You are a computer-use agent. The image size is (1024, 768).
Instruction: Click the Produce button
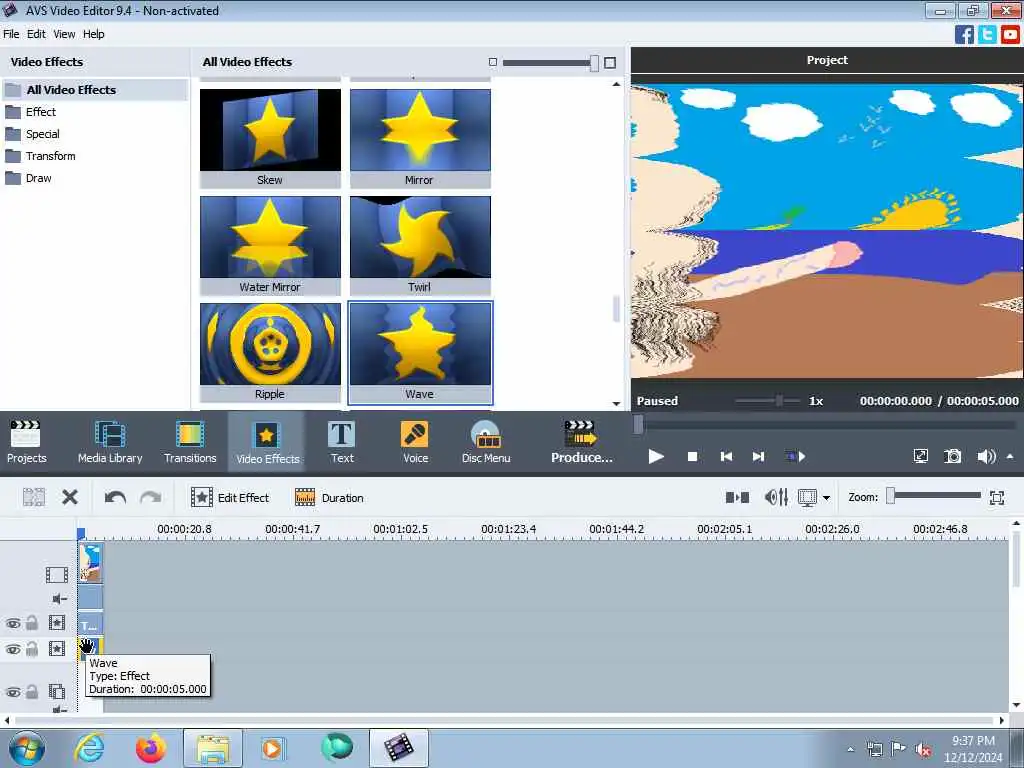click(x=581, y=441)
